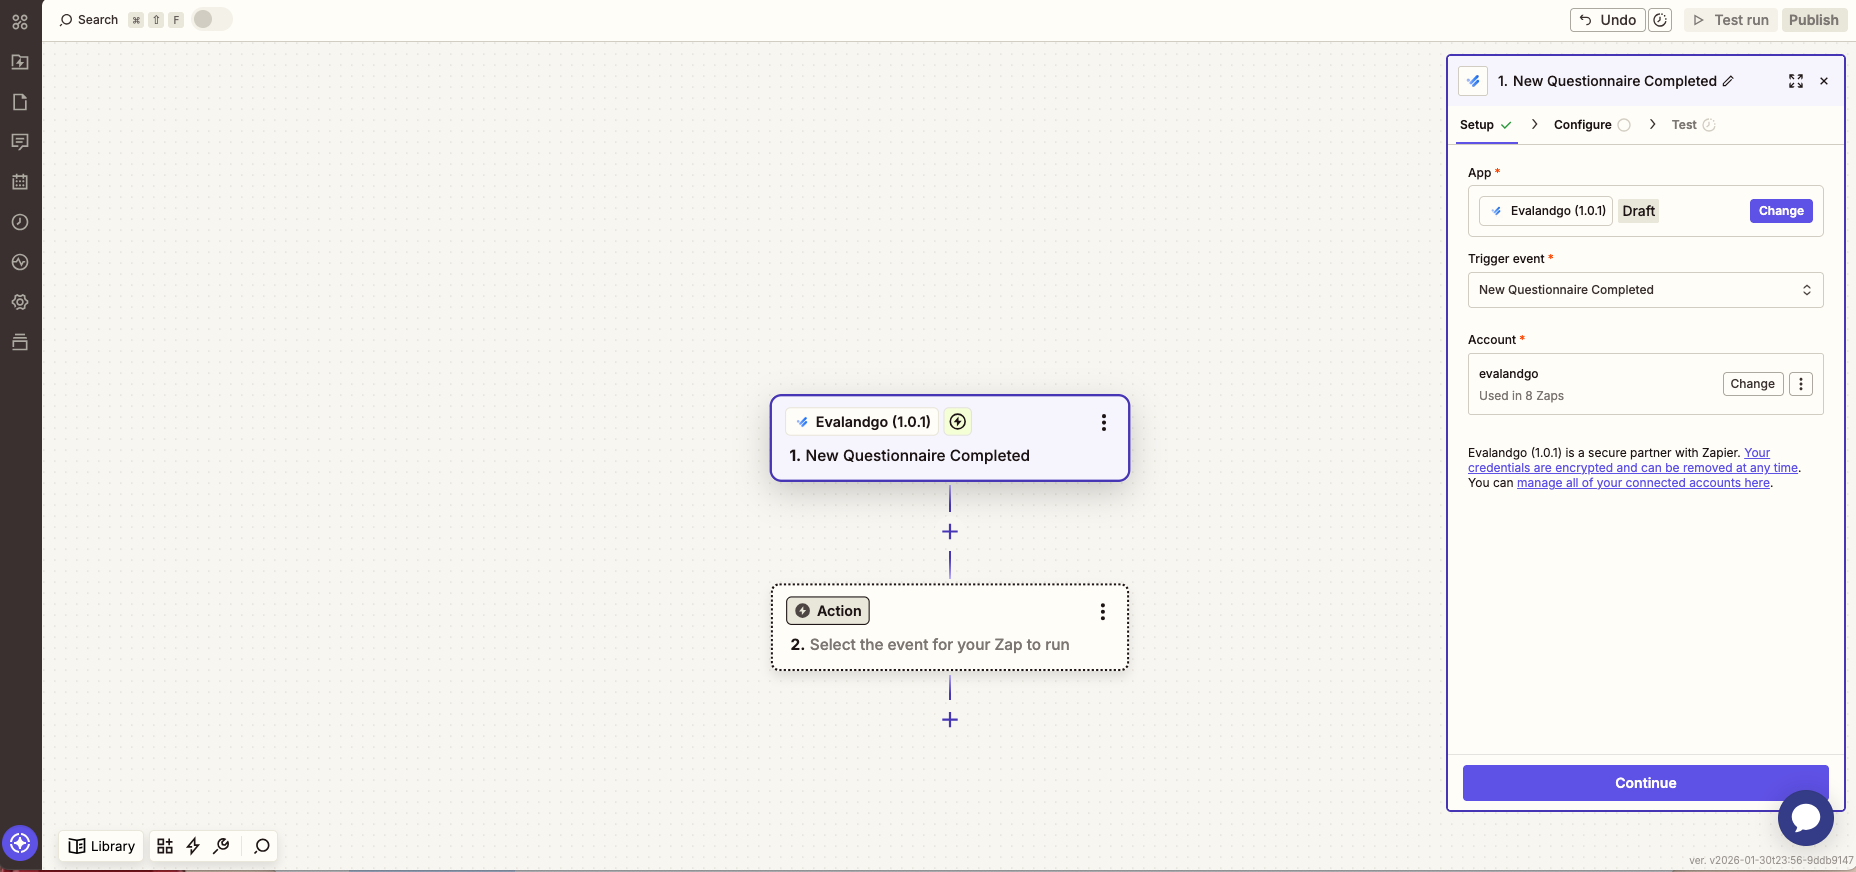Switch to the Setup tab
This screenshot has width=1856, height=872.
point(1477,125)
